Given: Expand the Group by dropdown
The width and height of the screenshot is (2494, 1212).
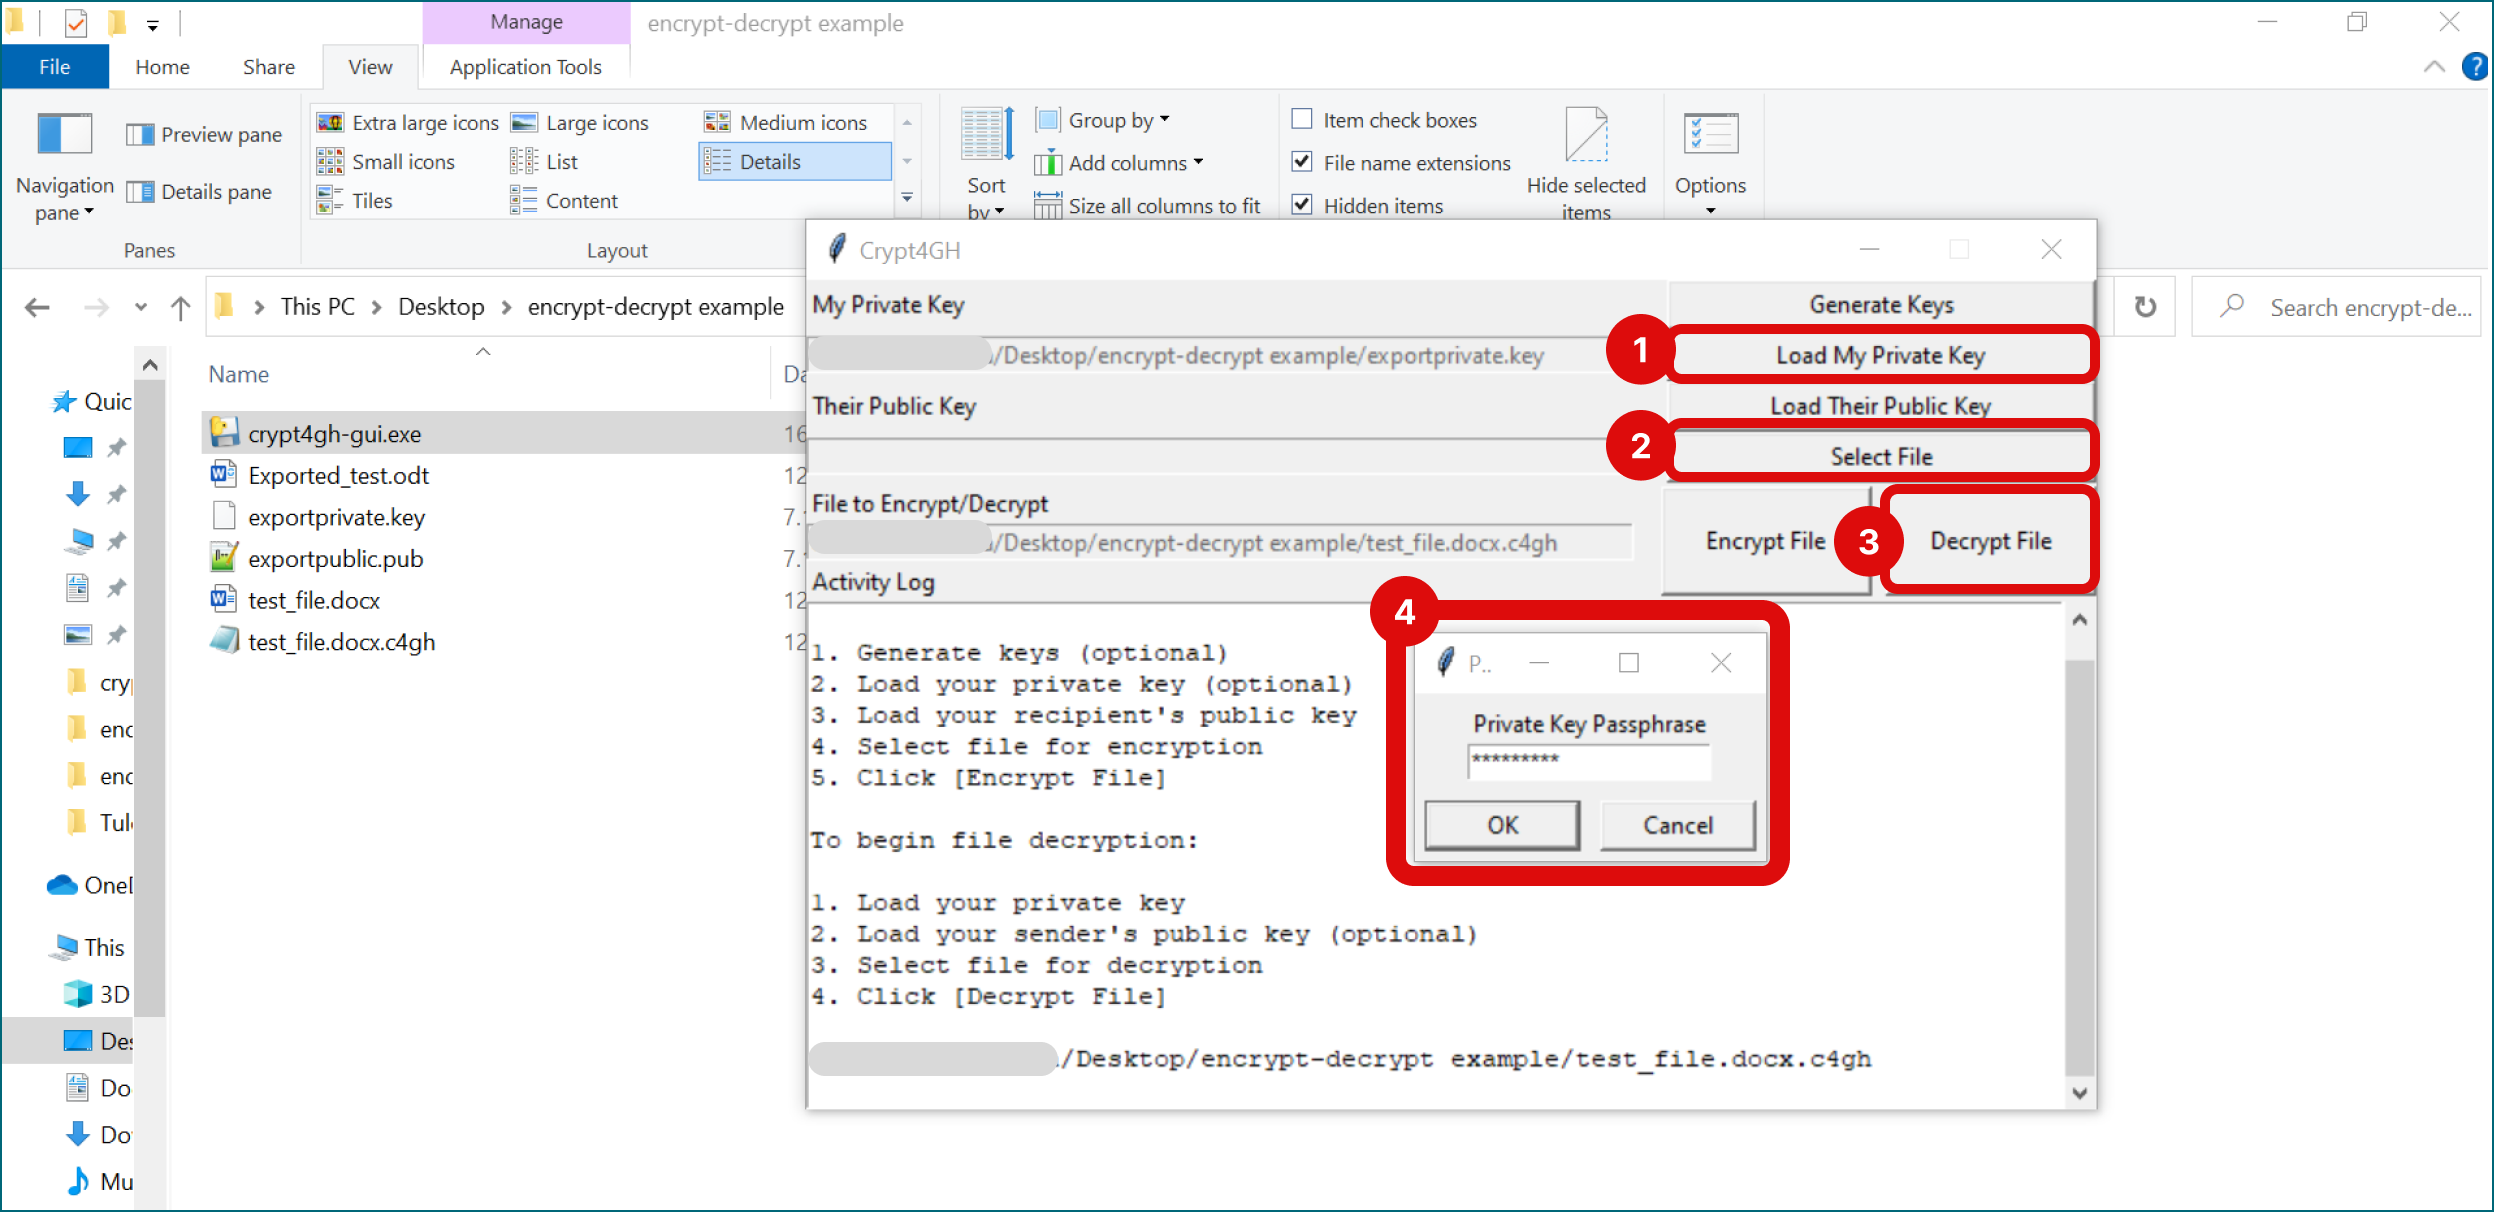Looking at the screenshot, I should [1112, 121].
